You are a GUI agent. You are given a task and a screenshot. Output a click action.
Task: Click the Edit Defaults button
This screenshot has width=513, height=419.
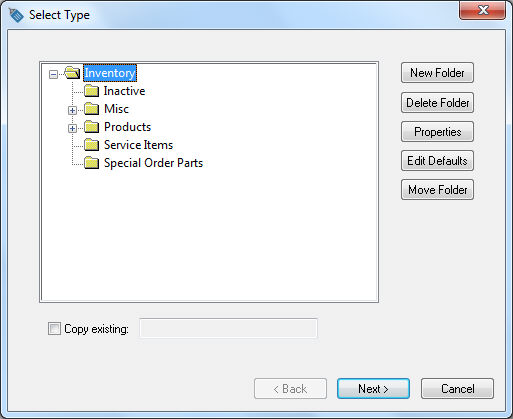(x=437, y=161)
